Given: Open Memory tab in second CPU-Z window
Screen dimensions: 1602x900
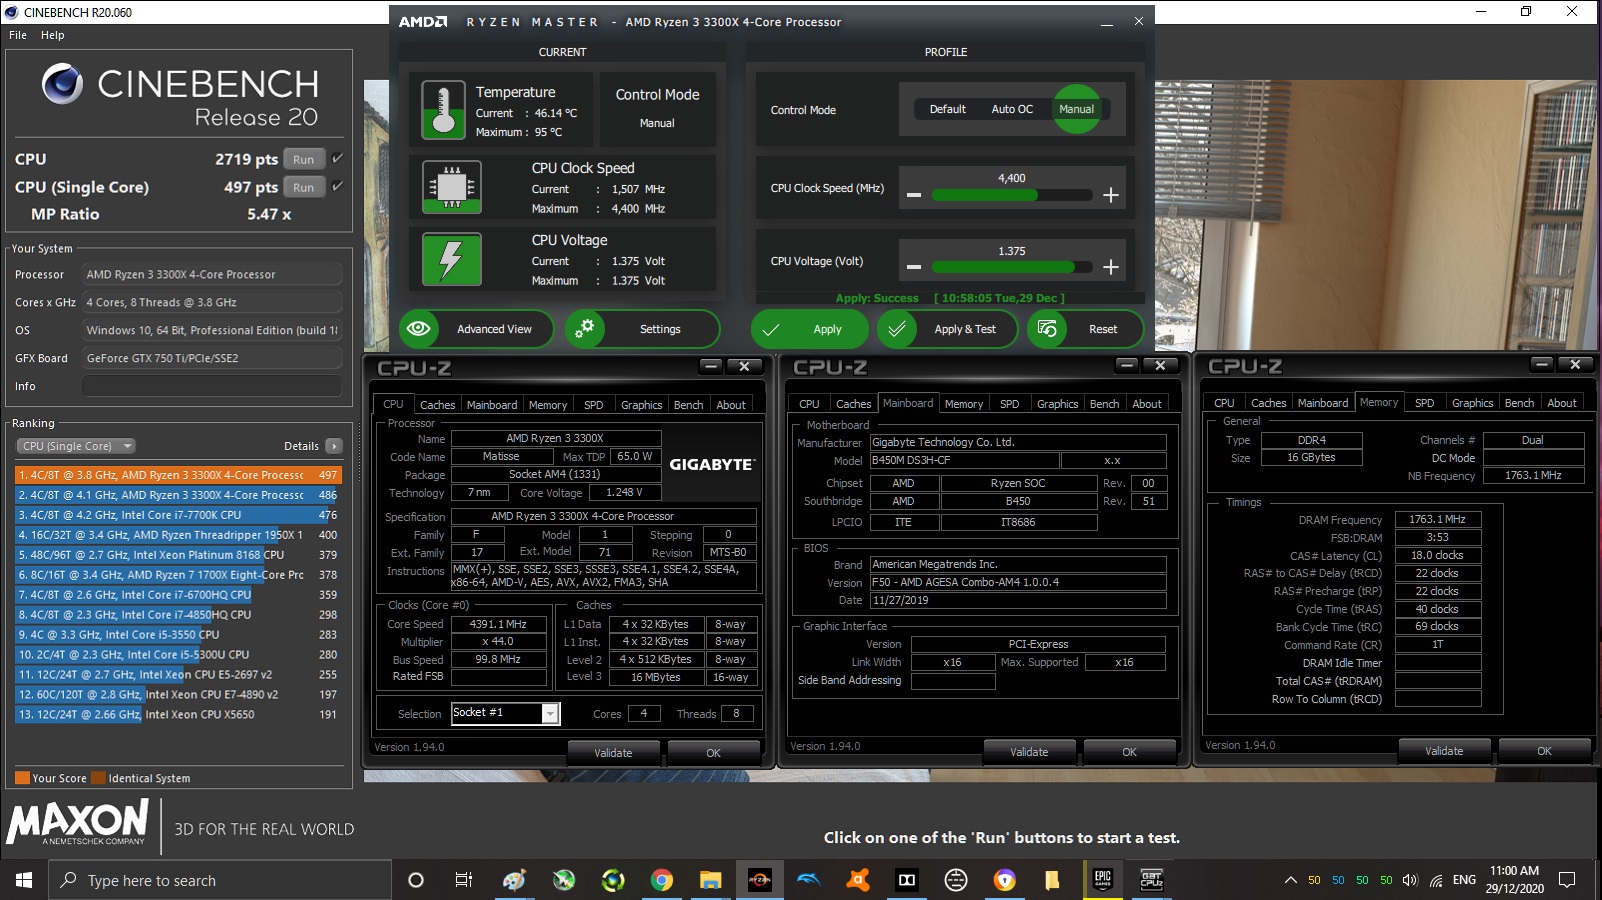Looking at the screenshot, I should pos(964,404).
